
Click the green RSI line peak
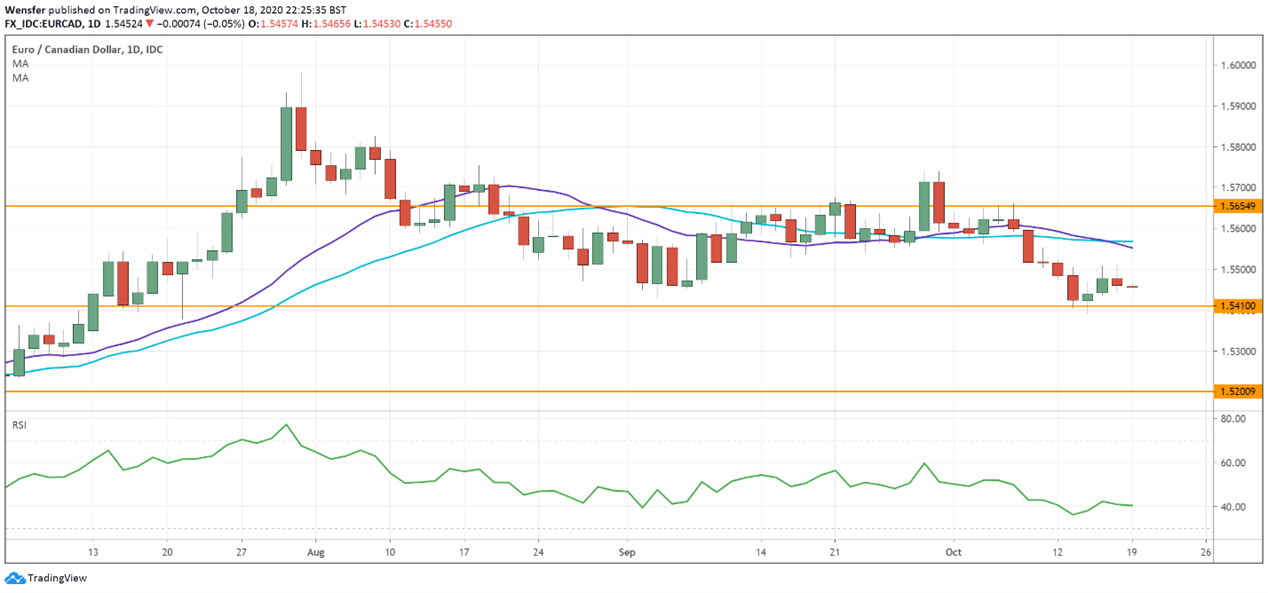(x=286, y=425)
